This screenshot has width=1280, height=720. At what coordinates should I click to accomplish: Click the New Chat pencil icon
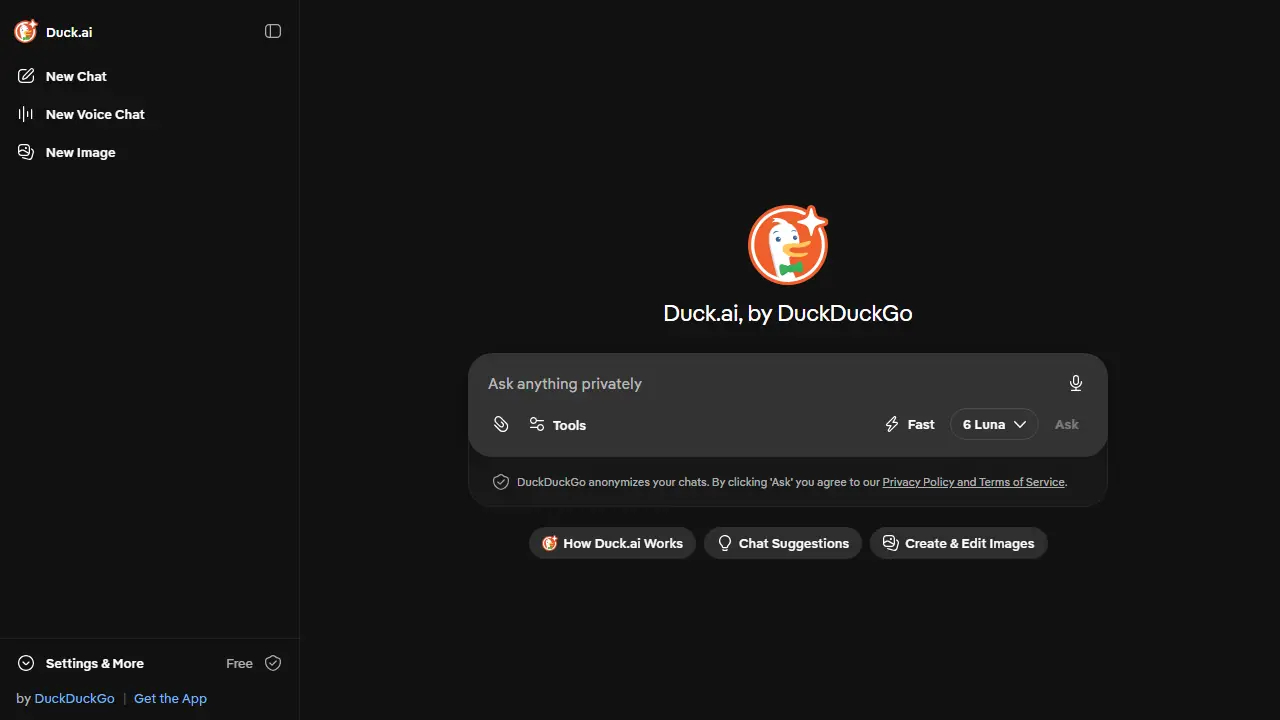[26, 76]
